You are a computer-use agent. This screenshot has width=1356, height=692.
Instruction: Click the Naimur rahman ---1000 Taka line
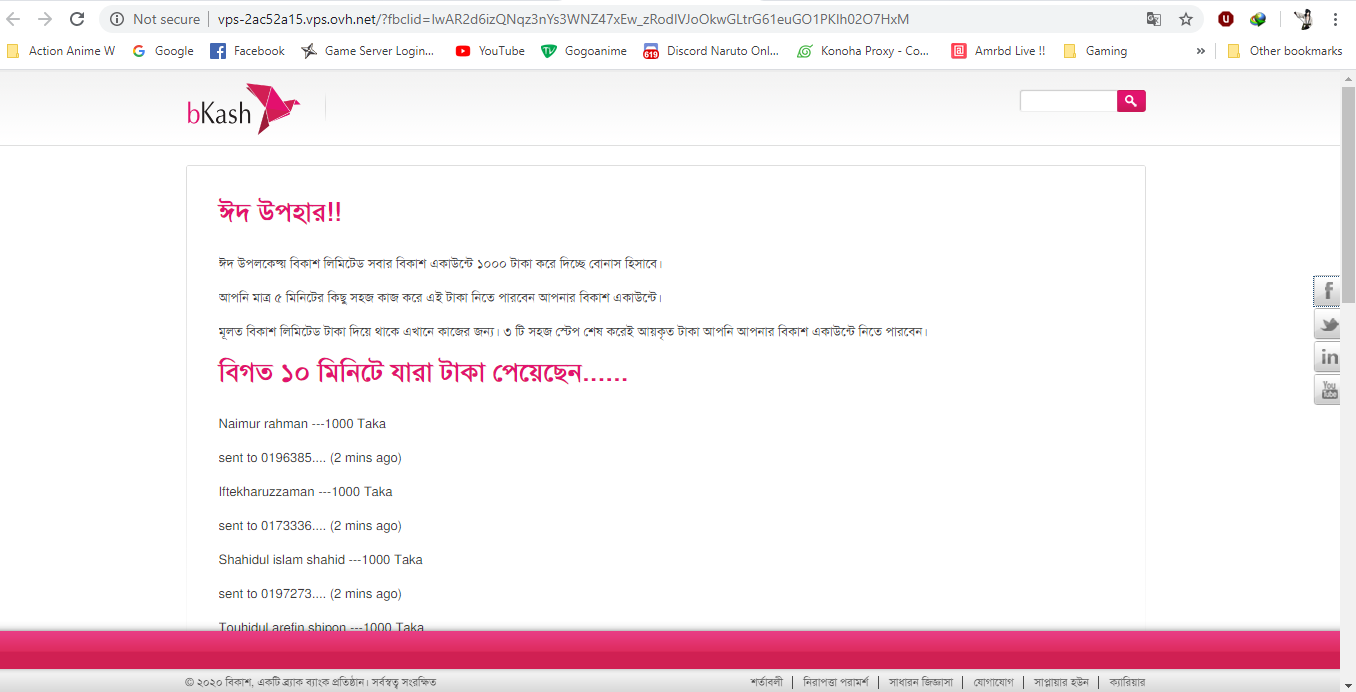[x=302, y=423]
